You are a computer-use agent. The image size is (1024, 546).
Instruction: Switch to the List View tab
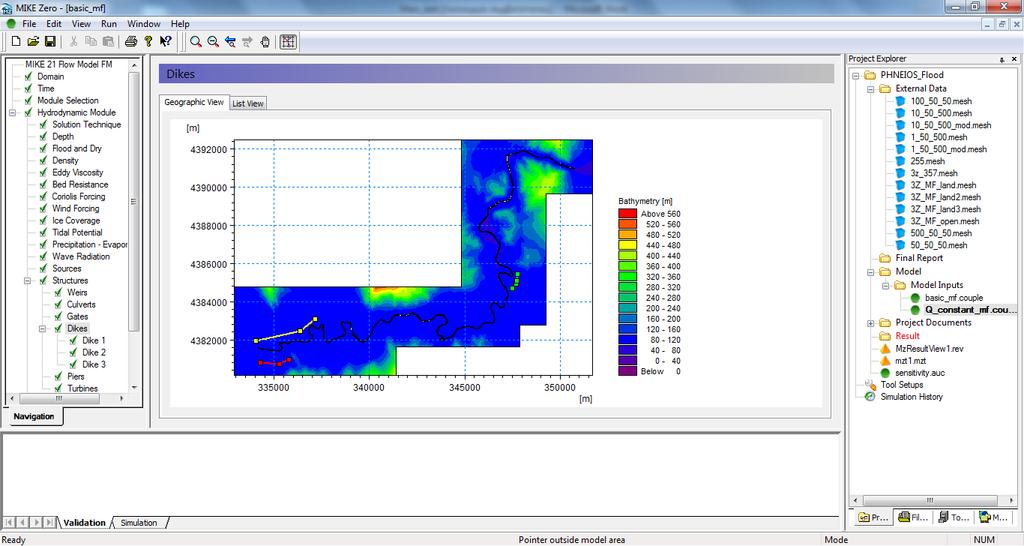248,103
